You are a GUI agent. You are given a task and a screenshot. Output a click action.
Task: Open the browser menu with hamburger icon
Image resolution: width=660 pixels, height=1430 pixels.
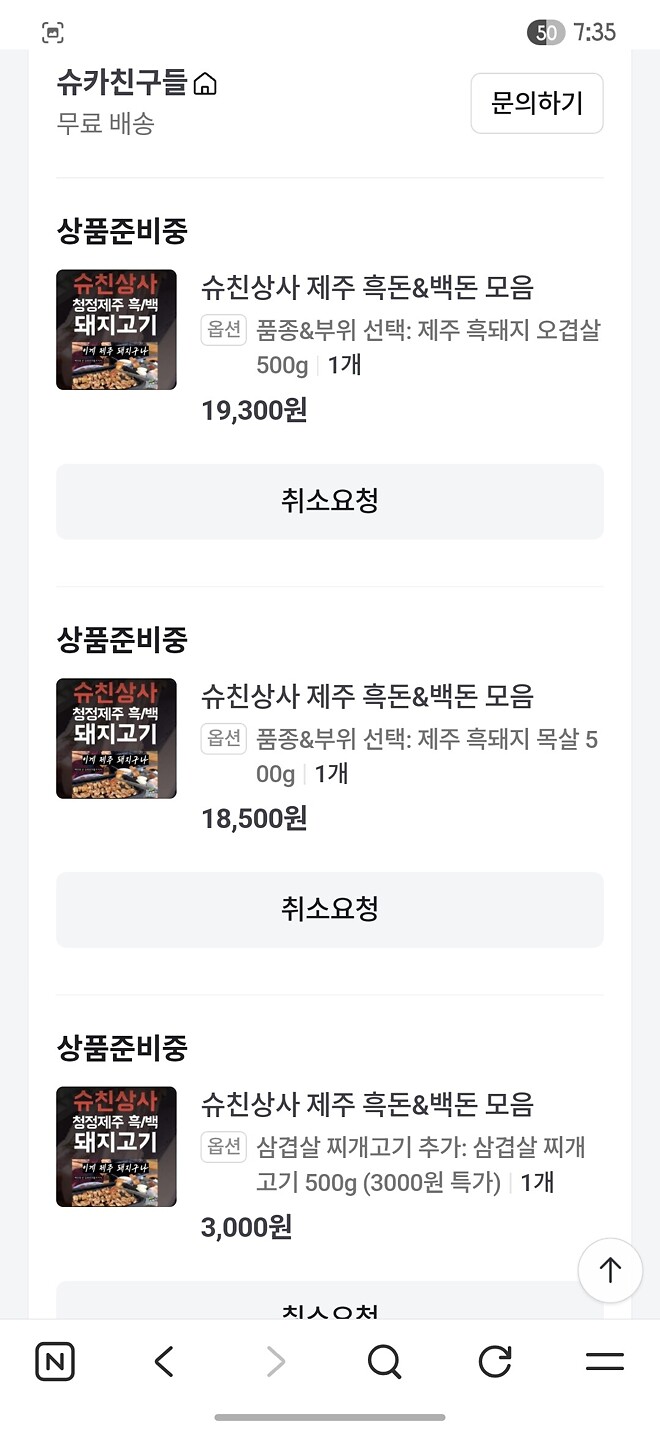click(x=603, y=1361)
